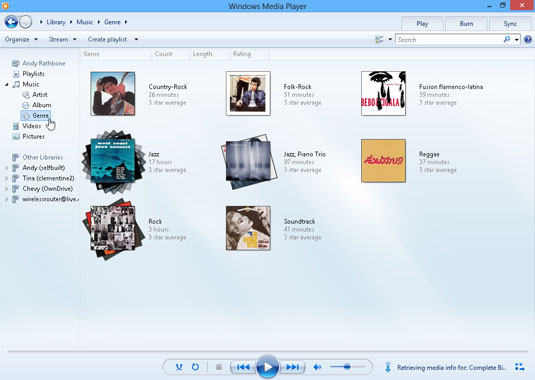
Task: Toggle shuffle in playback controls
Action: 179,367
